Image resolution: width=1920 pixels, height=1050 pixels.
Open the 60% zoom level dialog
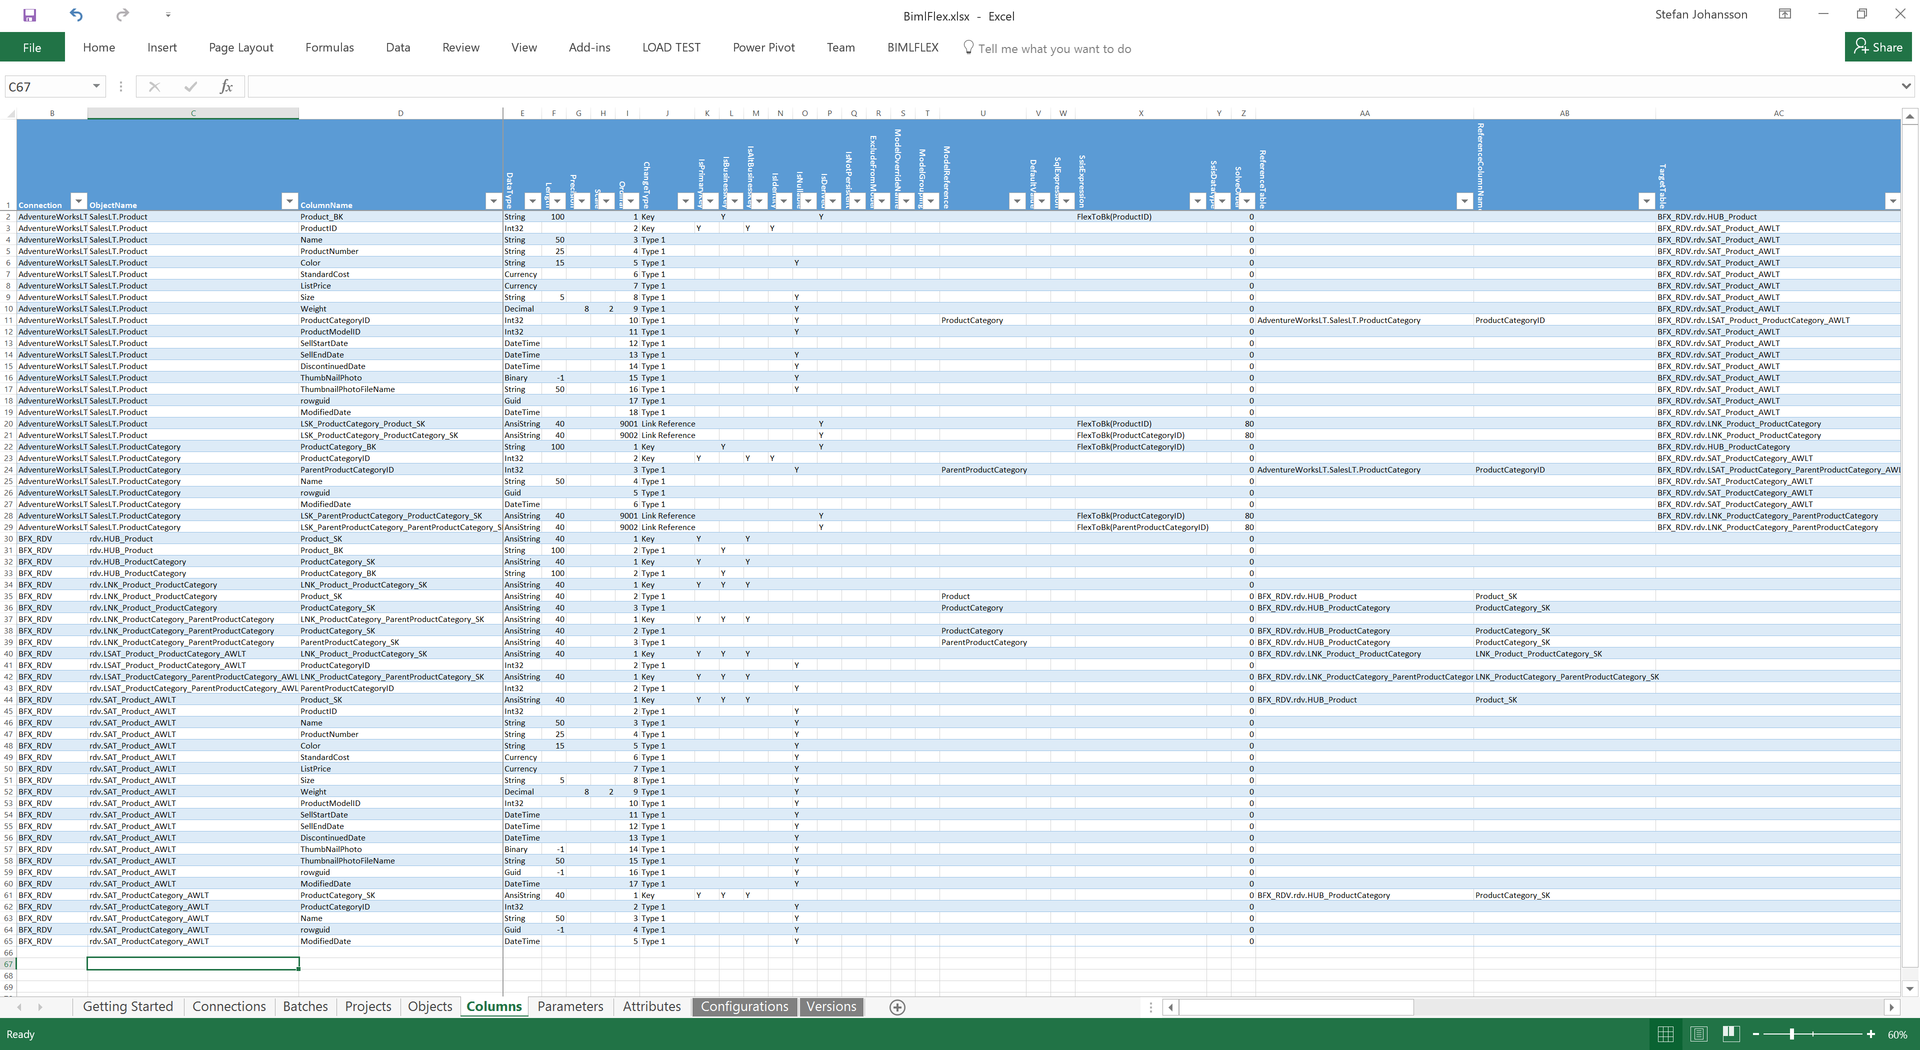pos(1897,1034)
